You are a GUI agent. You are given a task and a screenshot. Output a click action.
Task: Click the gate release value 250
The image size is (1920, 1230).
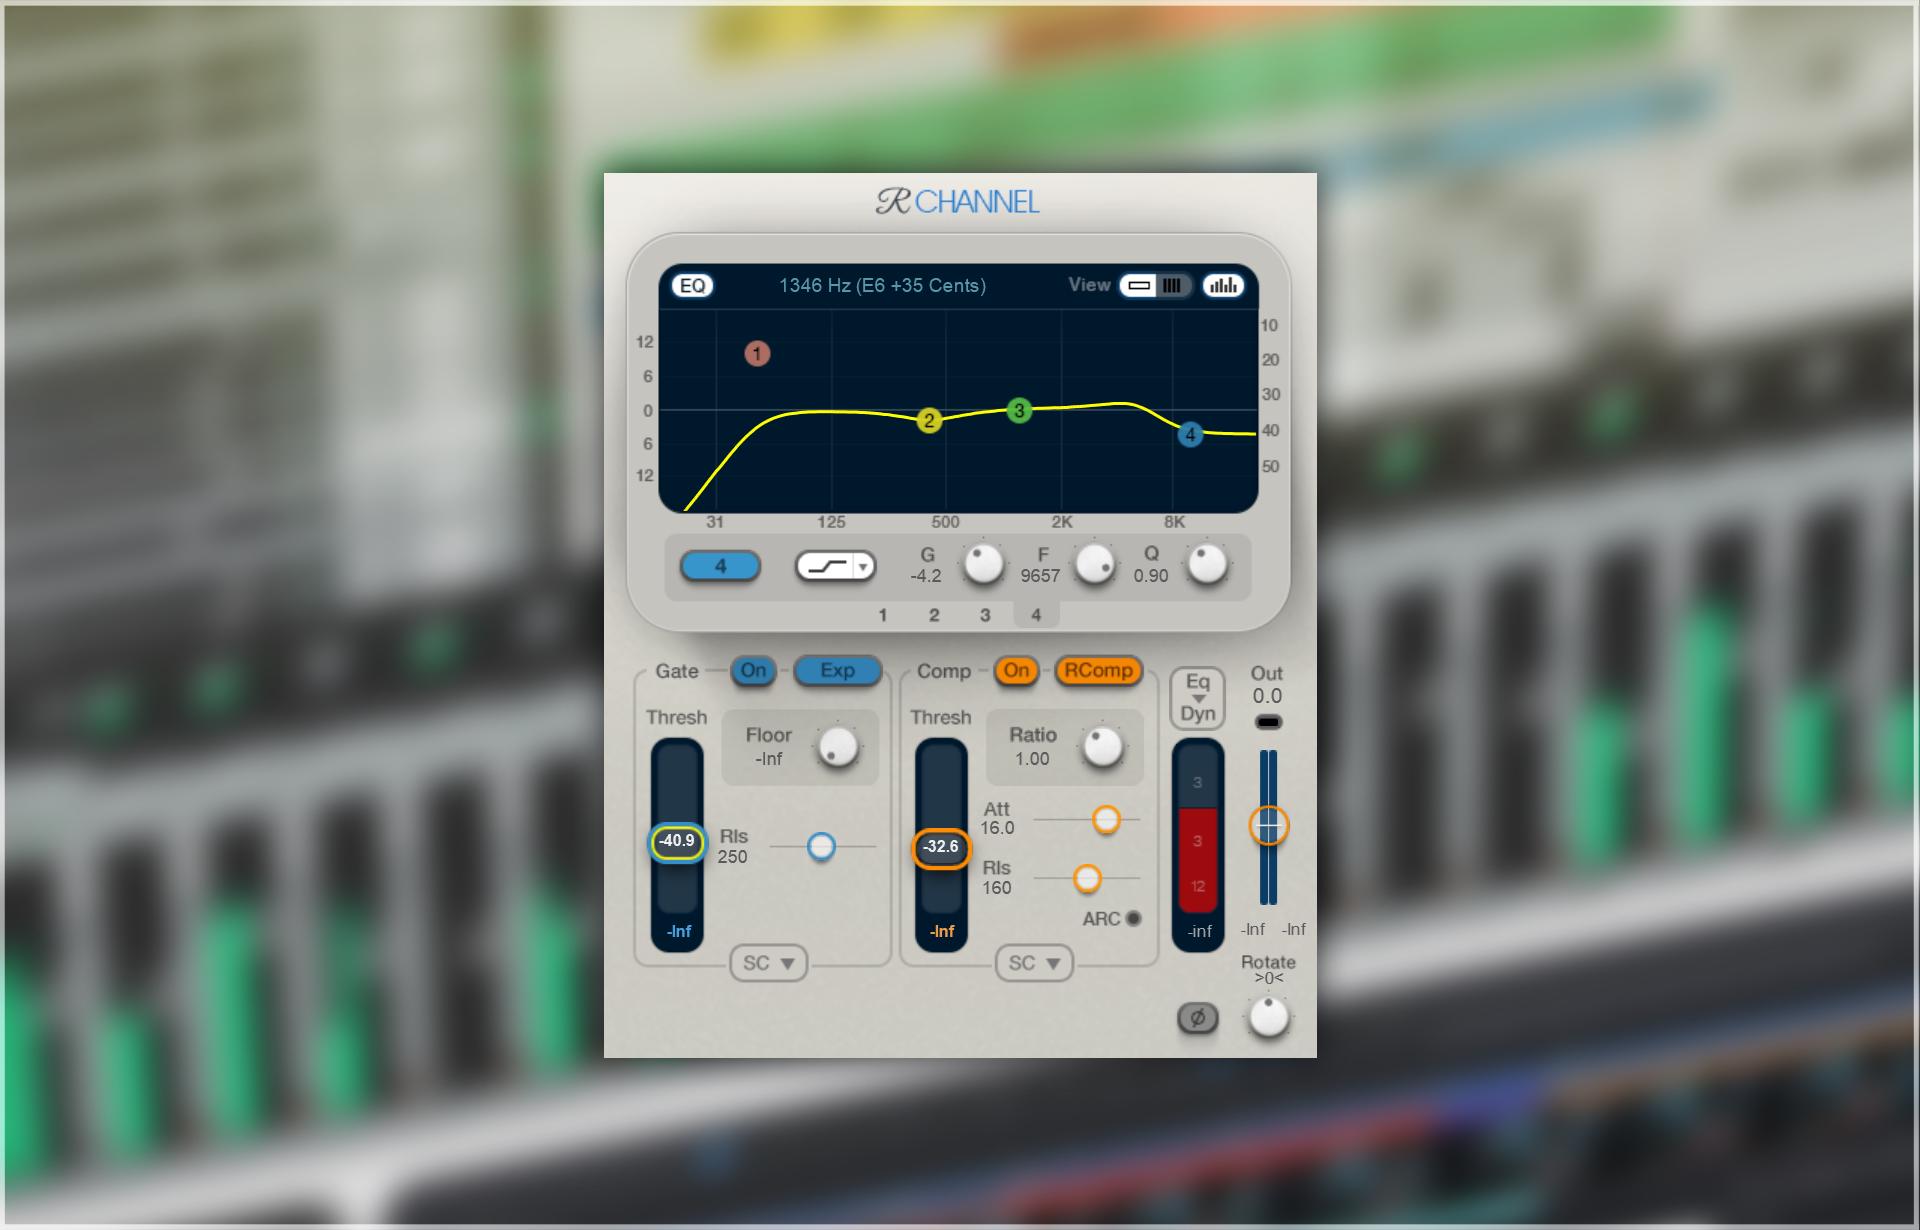732,857
